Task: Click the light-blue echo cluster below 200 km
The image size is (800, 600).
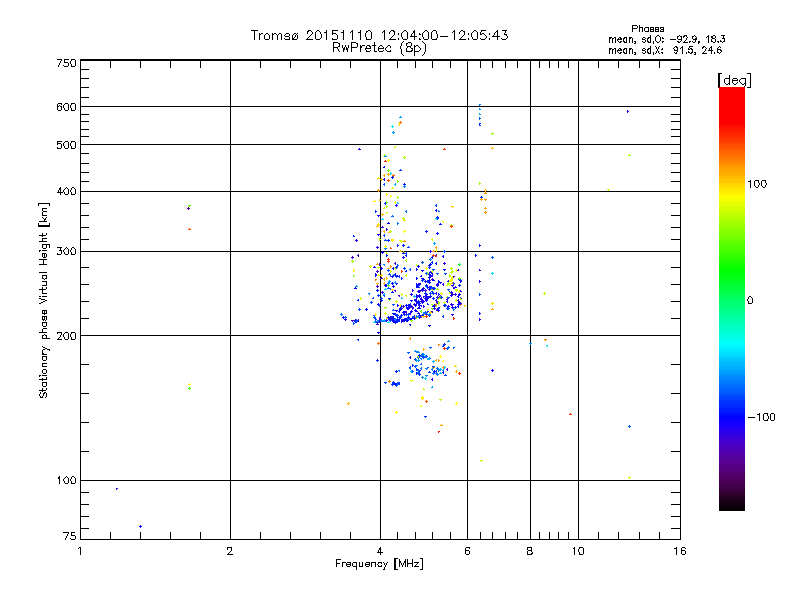Action: (x=428, y=362)
